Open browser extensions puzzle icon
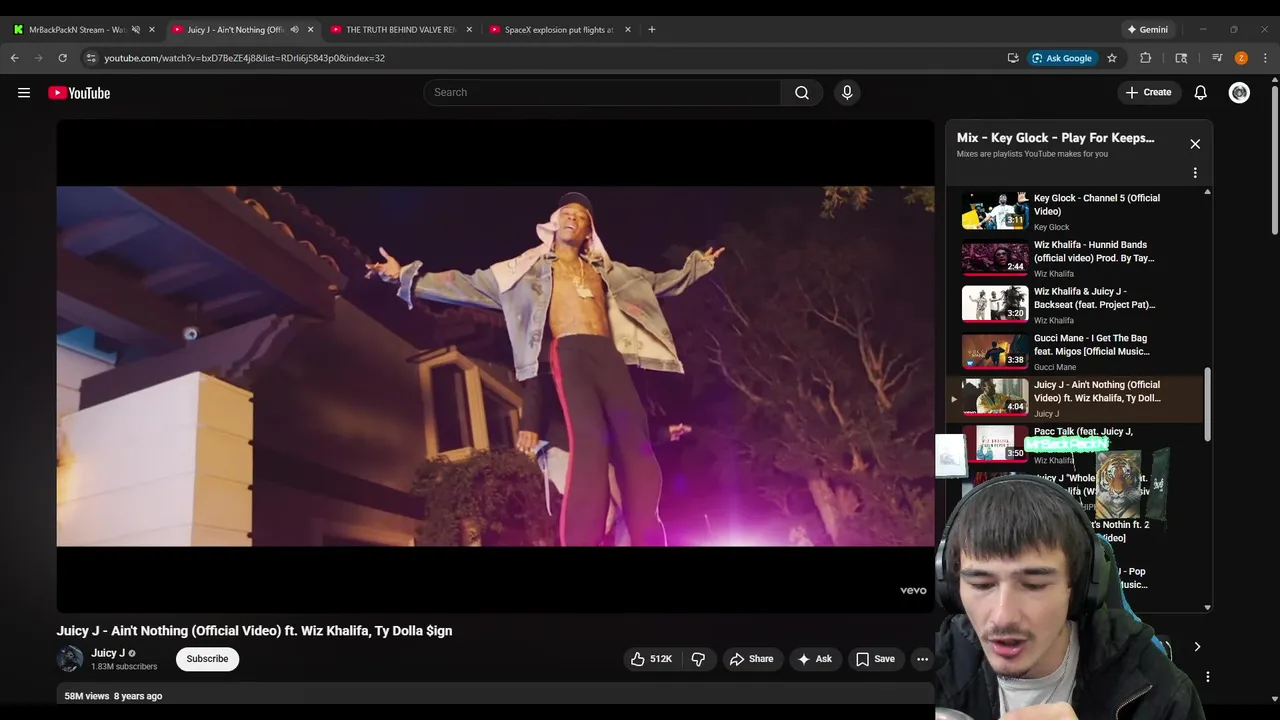Viewport: 1280px width, 720px height. [1146, 58]
